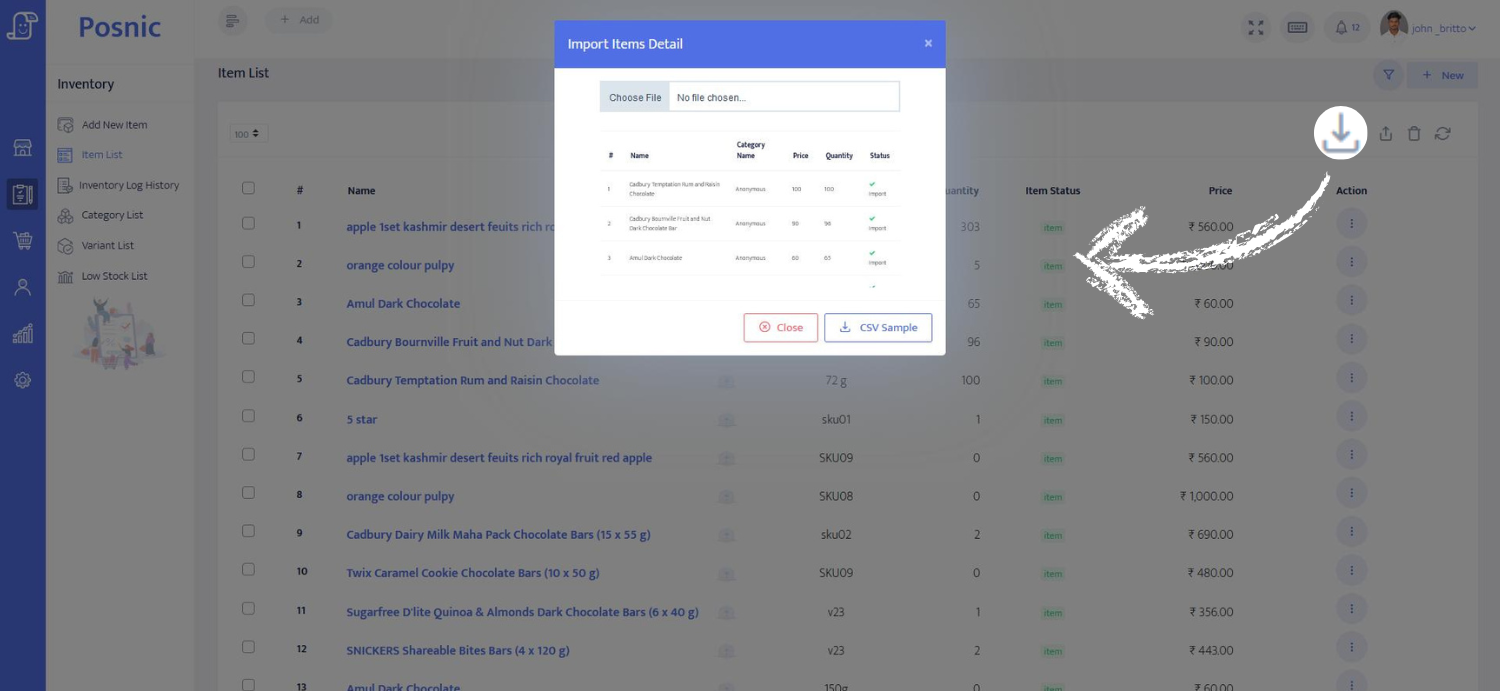Click the export upload icon

point(1385,134)
